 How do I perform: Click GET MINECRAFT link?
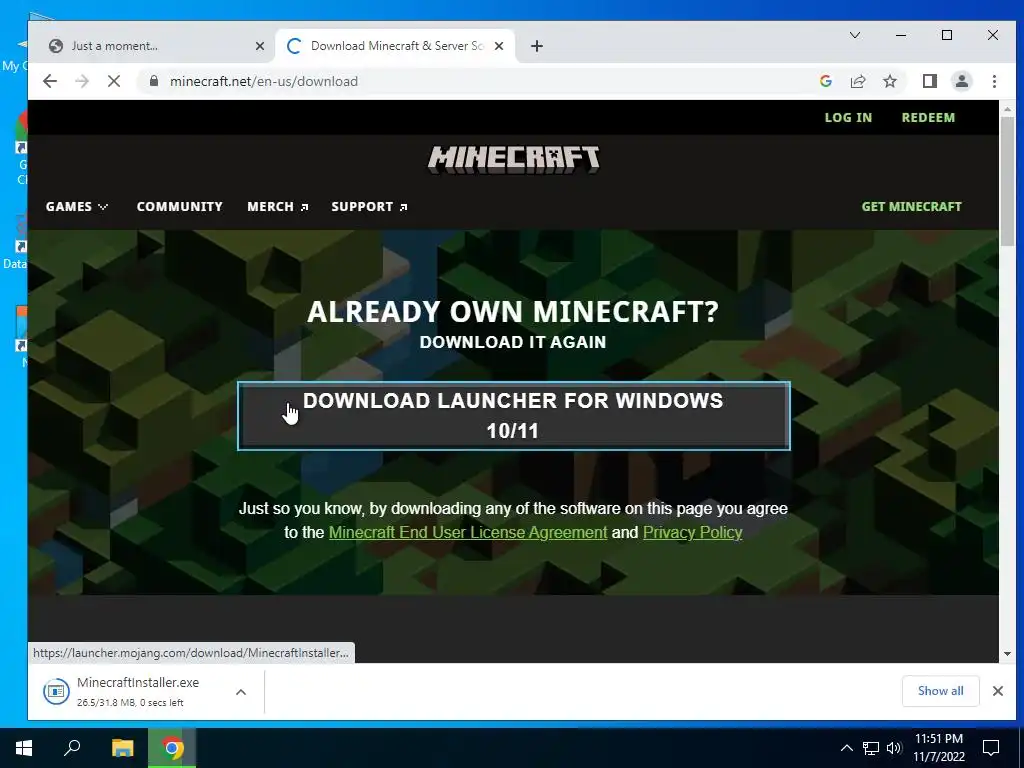[911, 206]
